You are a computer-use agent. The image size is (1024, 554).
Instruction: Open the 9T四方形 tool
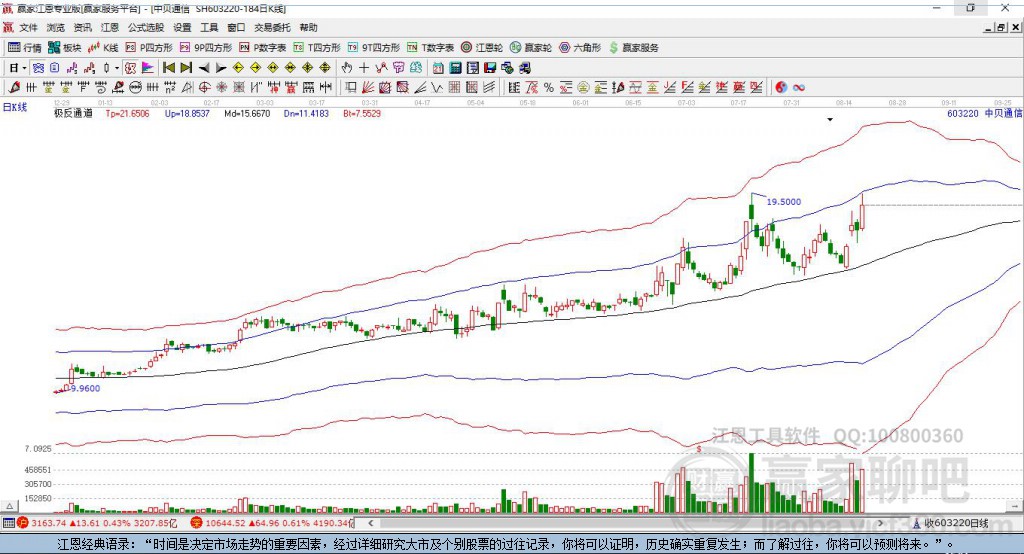point(374,48)
